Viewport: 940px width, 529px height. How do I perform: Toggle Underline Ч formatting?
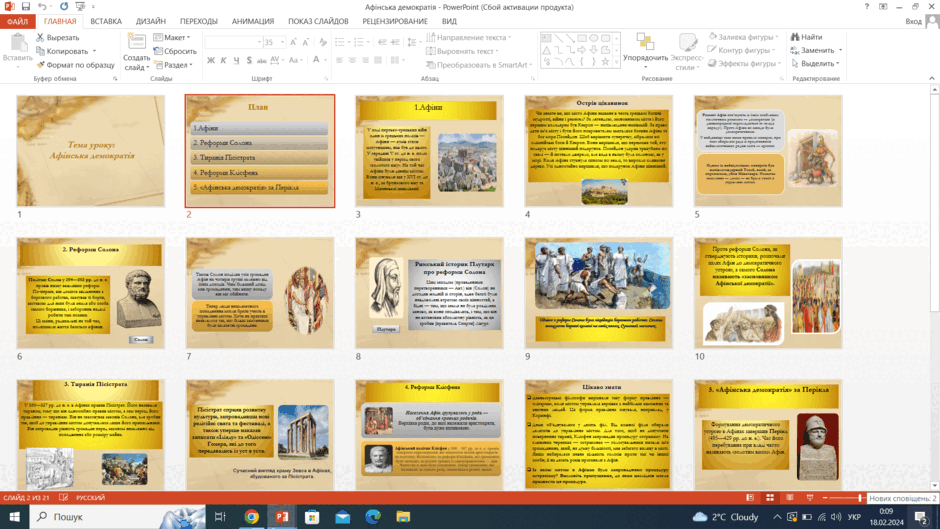pyautogui.click(x=236, y=60)
